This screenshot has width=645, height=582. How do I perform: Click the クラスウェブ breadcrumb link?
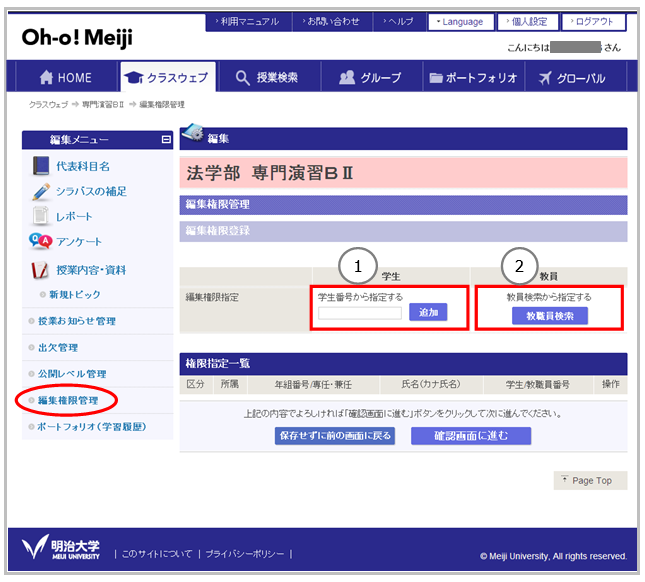[x=48, y=104]
